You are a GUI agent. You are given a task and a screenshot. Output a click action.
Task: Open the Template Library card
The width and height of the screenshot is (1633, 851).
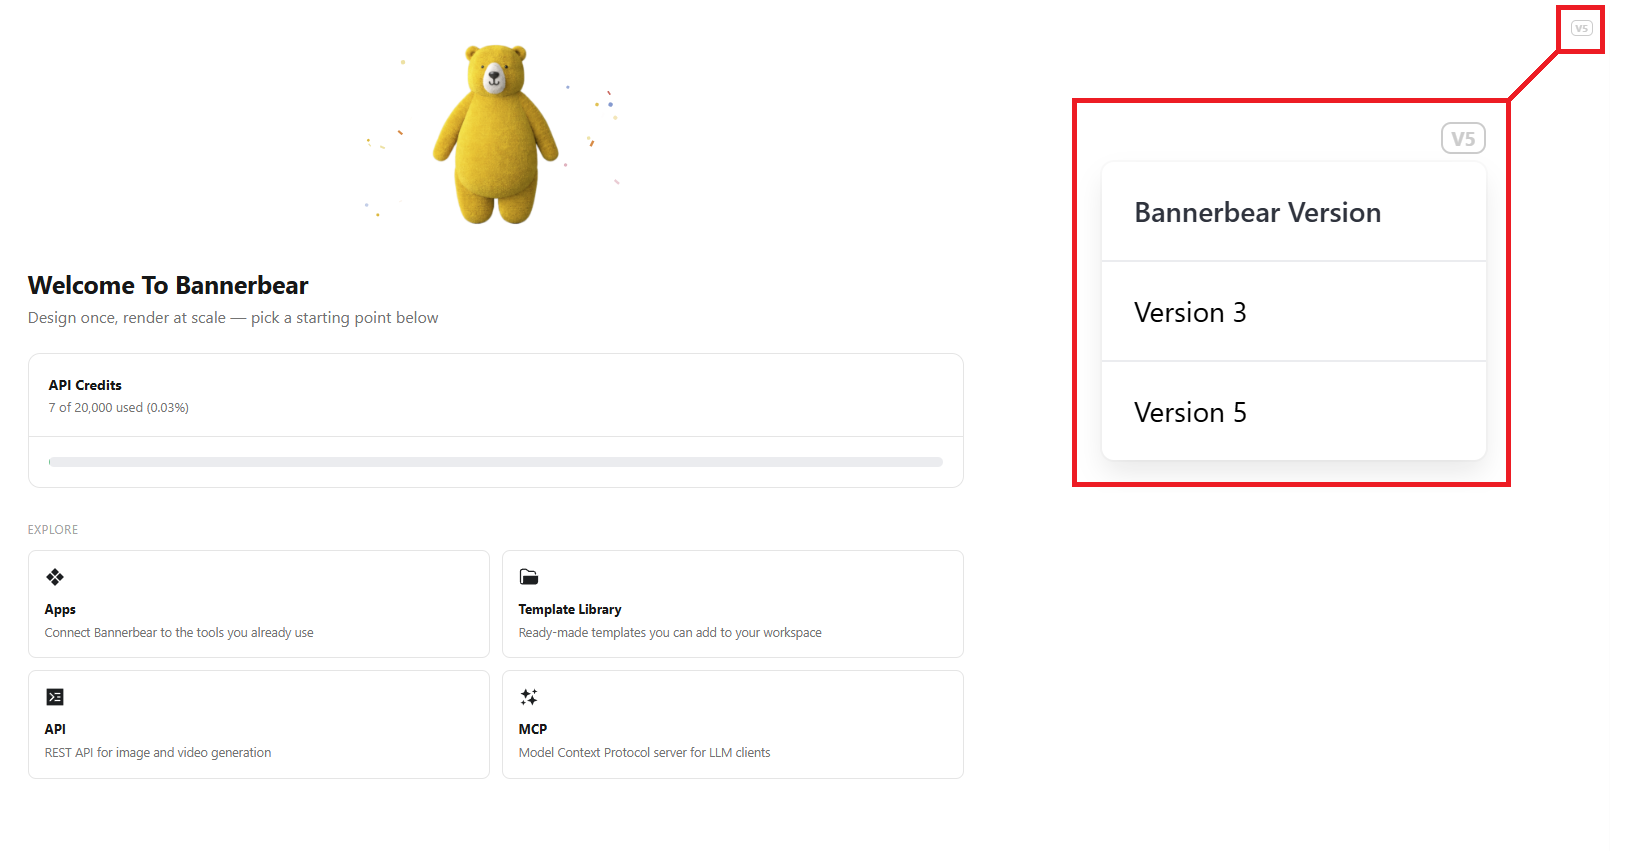pos(733,604)
